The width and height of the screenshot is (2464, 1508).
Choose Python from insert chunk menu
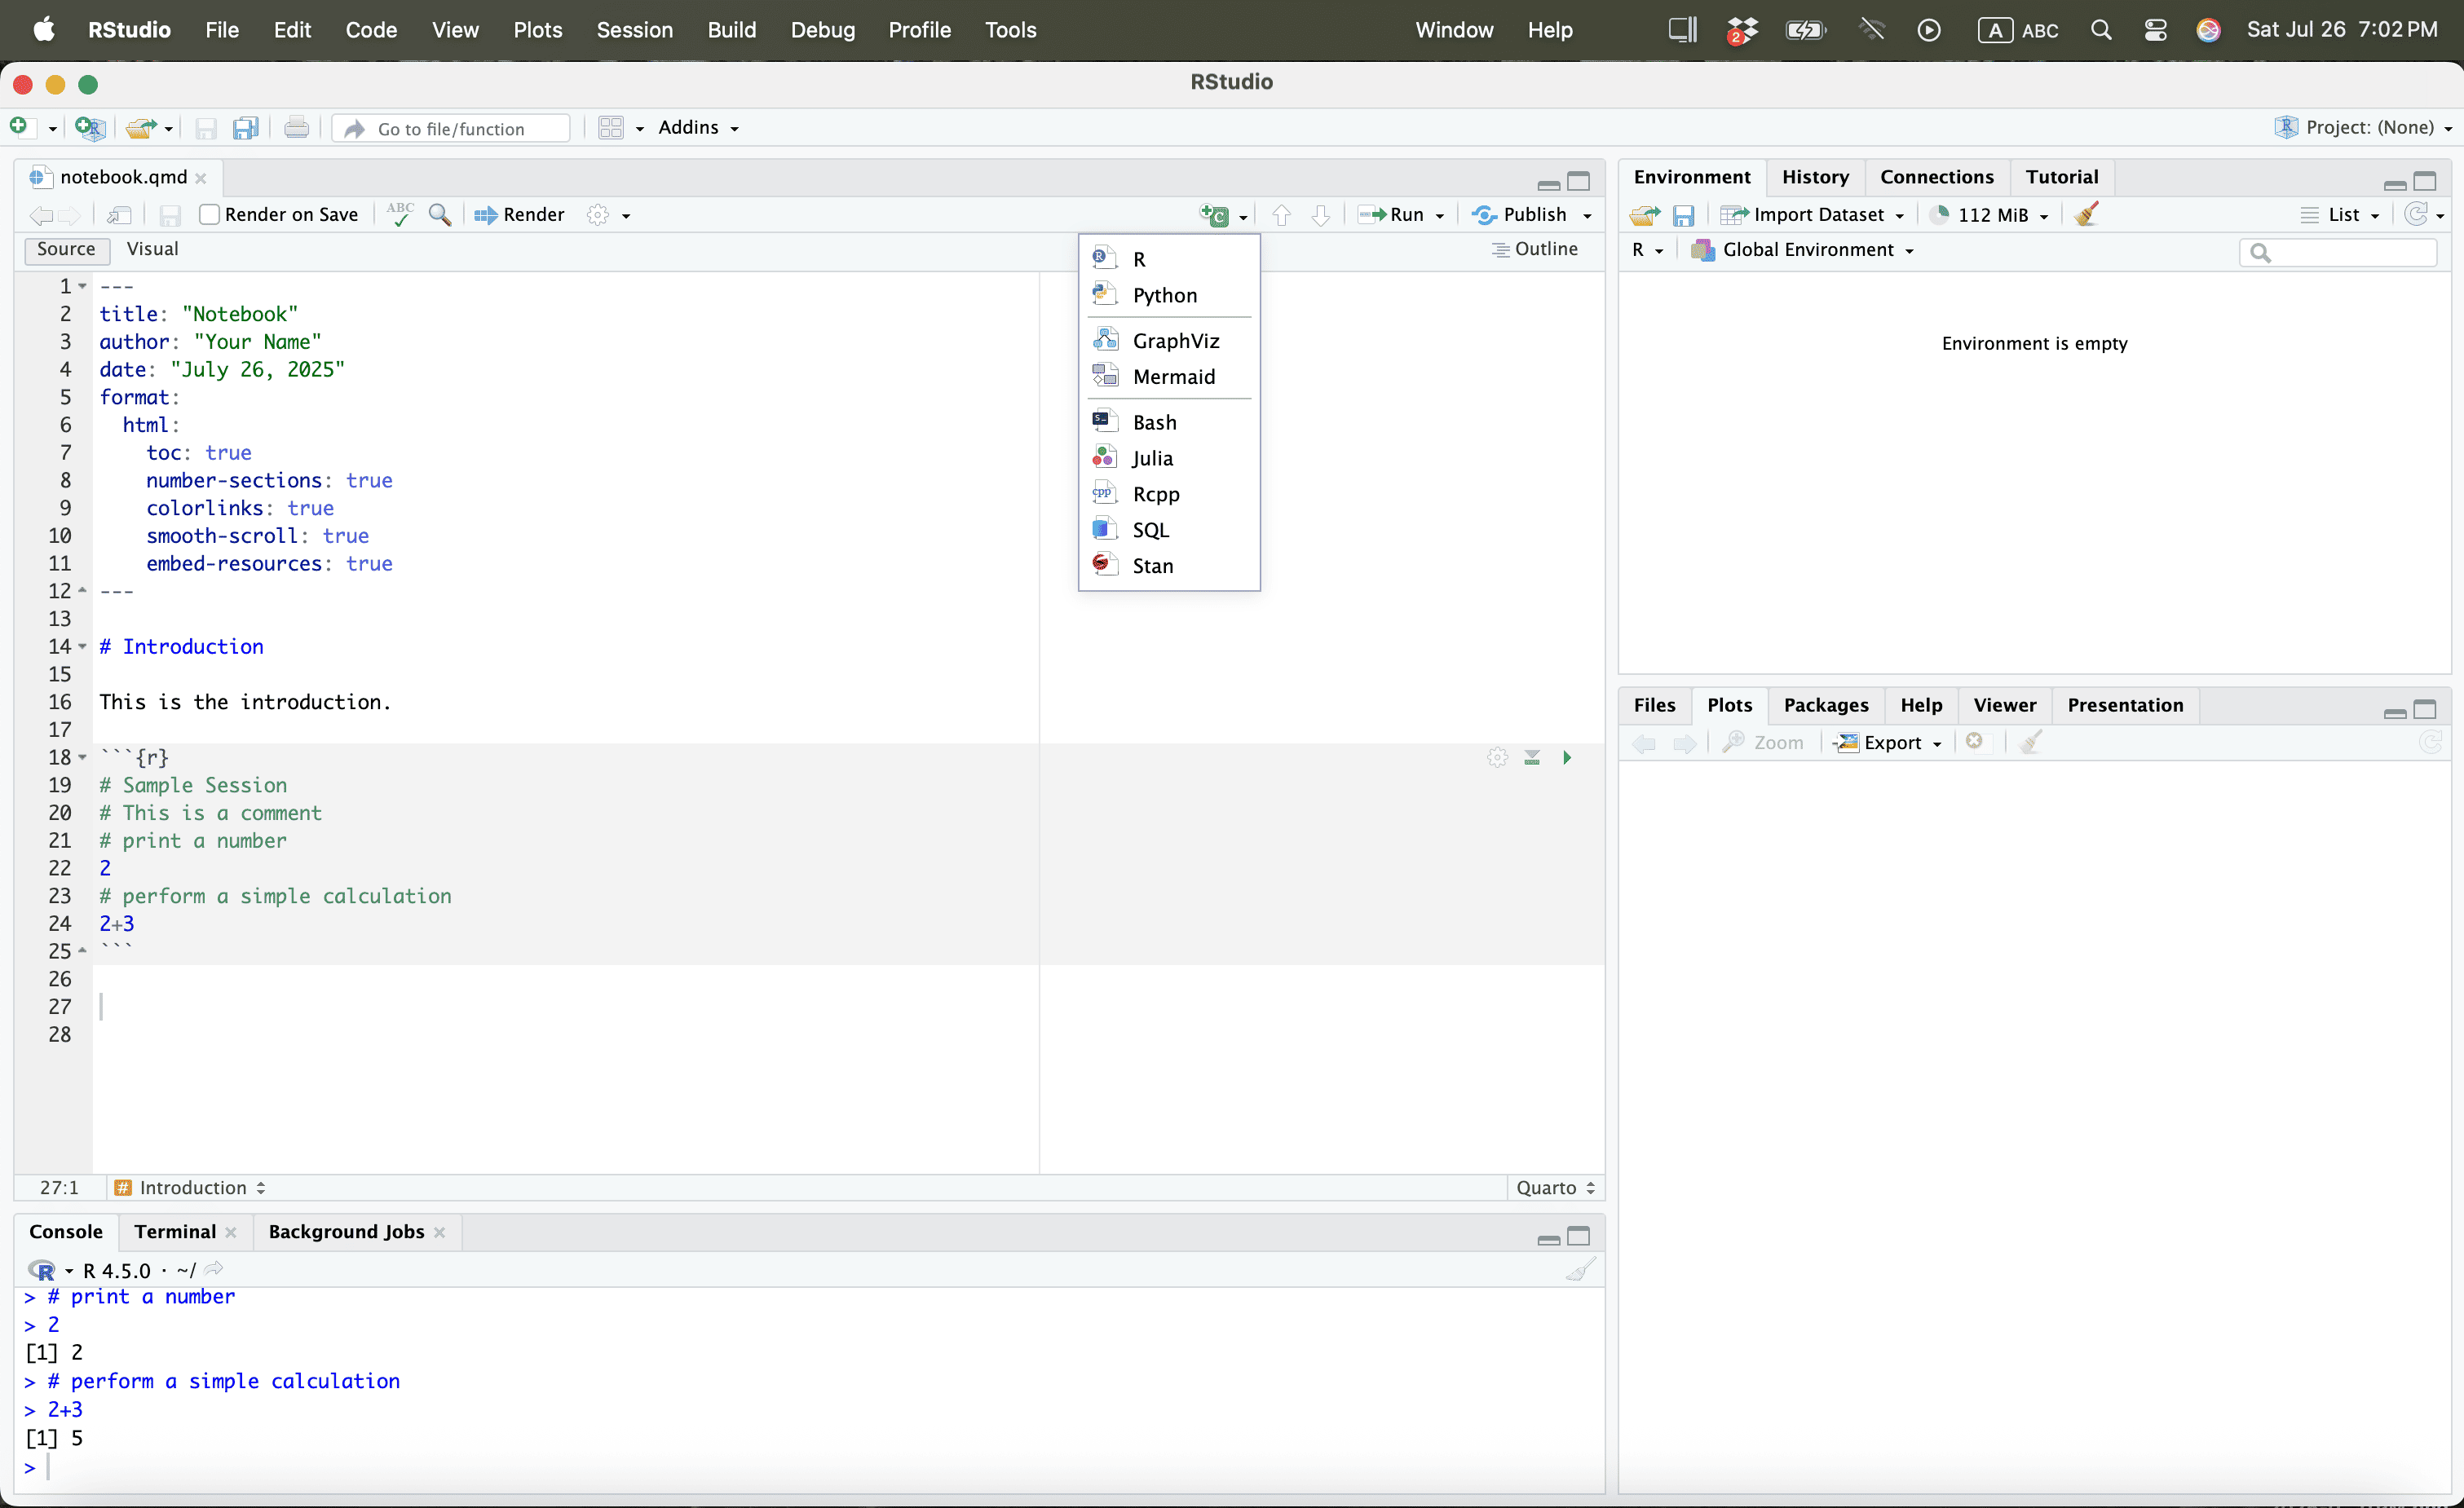(x=1164, y=295)
